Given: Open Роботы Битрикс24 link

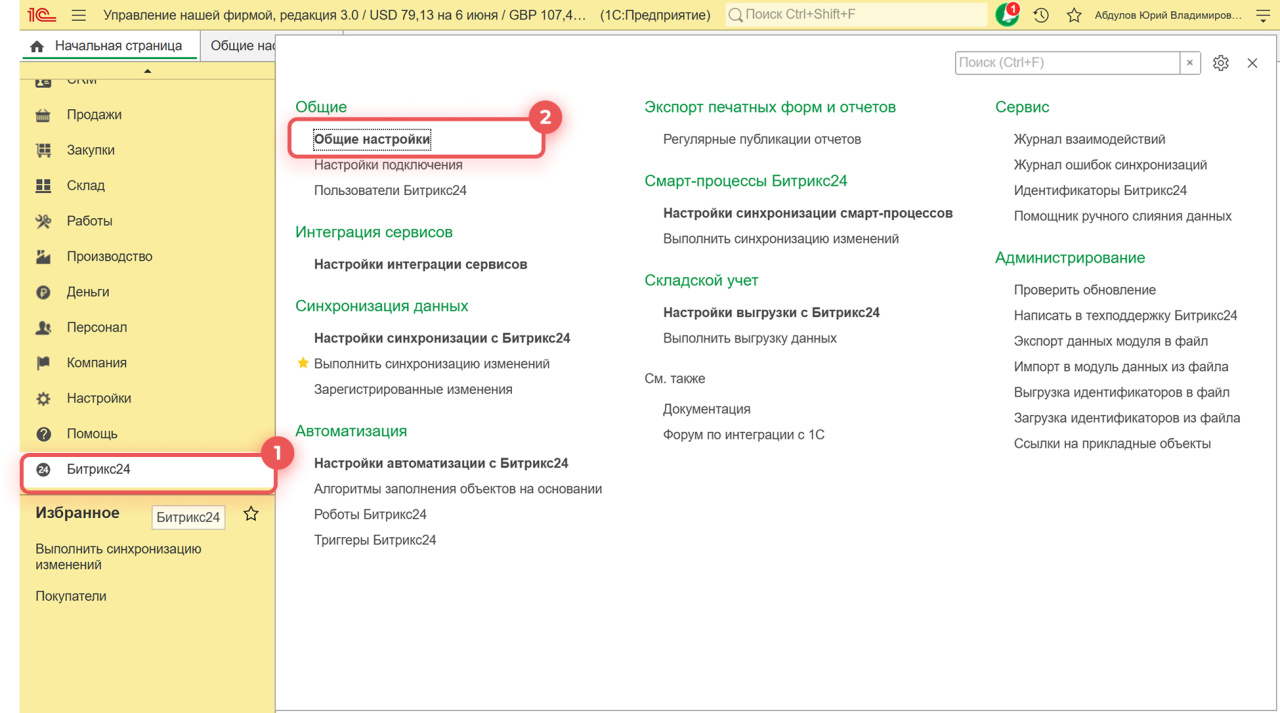Looking at the screenshot, I should 370,515.
